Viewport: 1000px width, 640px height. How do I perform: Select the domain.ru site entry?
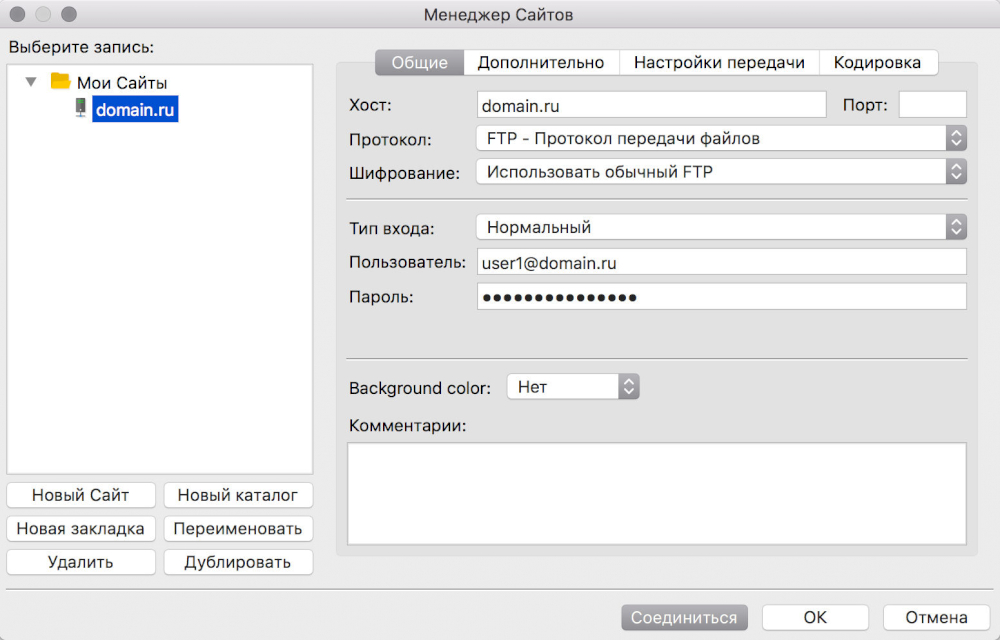point(136,110)
